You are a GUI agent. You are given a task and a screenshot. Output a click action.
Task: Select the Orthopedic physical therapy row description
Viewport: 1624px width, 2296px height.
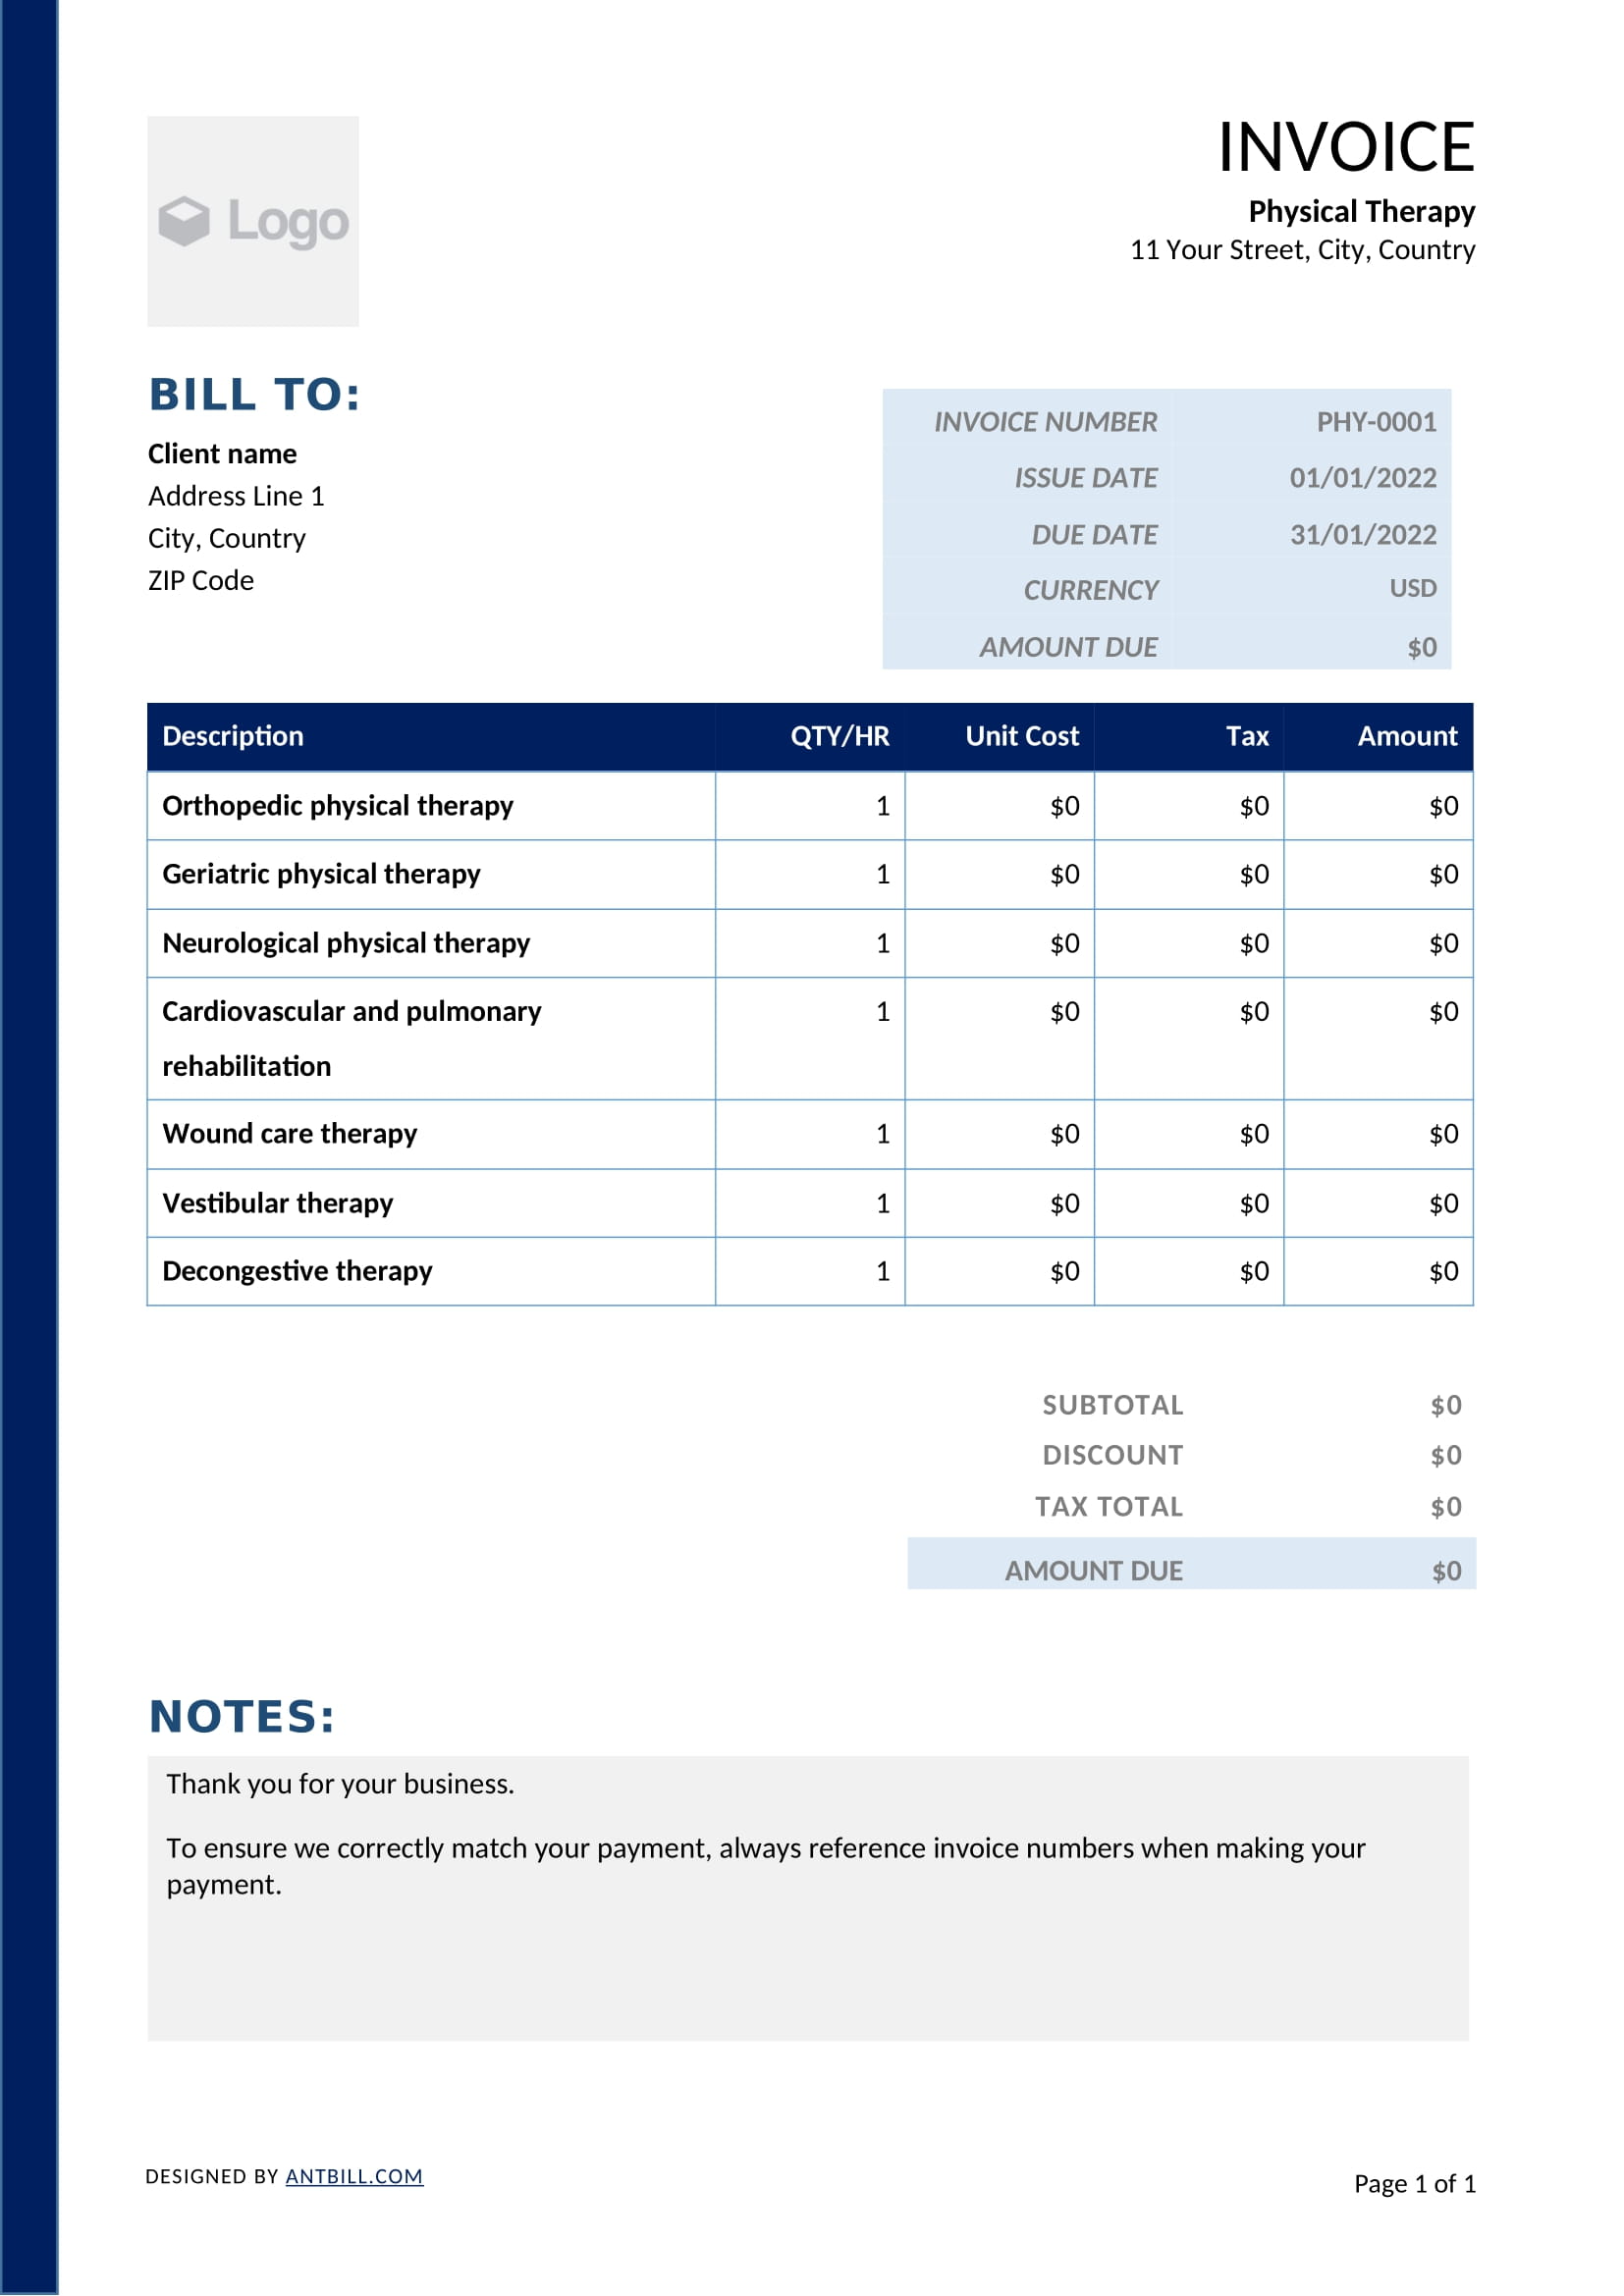338,806
